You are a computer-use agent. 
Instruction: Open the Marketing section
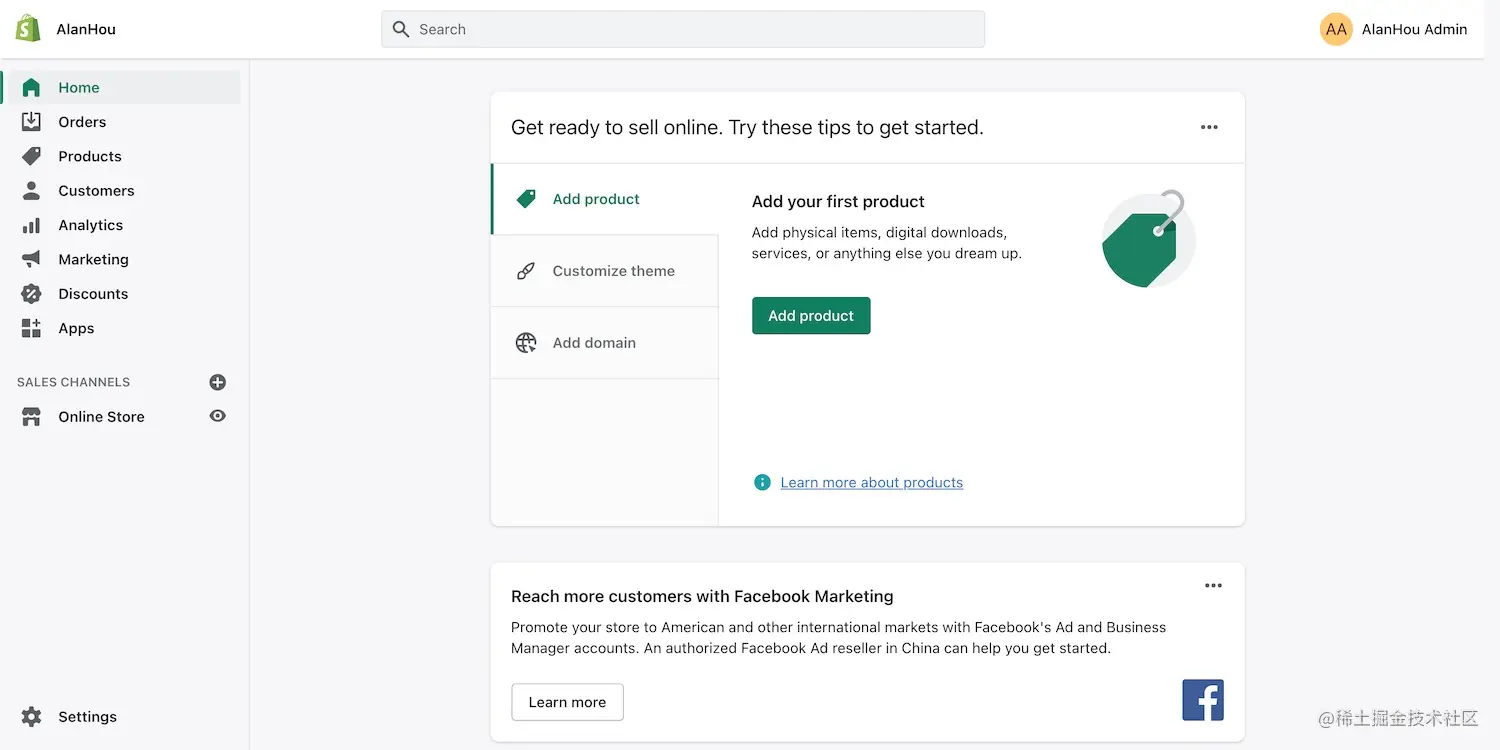tap(93, 259)
